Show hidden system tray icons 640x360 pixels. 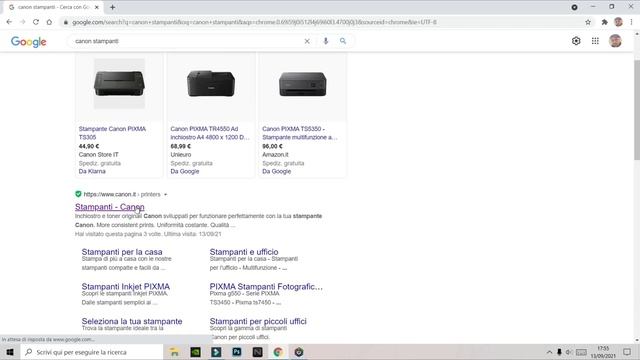click(x=549, y=352)
